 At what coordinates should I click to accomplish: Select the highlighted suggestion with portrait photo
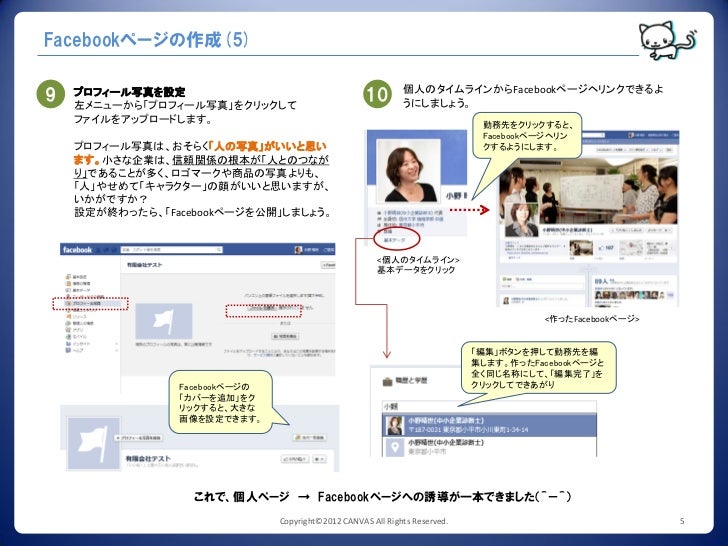pos(489,425)
